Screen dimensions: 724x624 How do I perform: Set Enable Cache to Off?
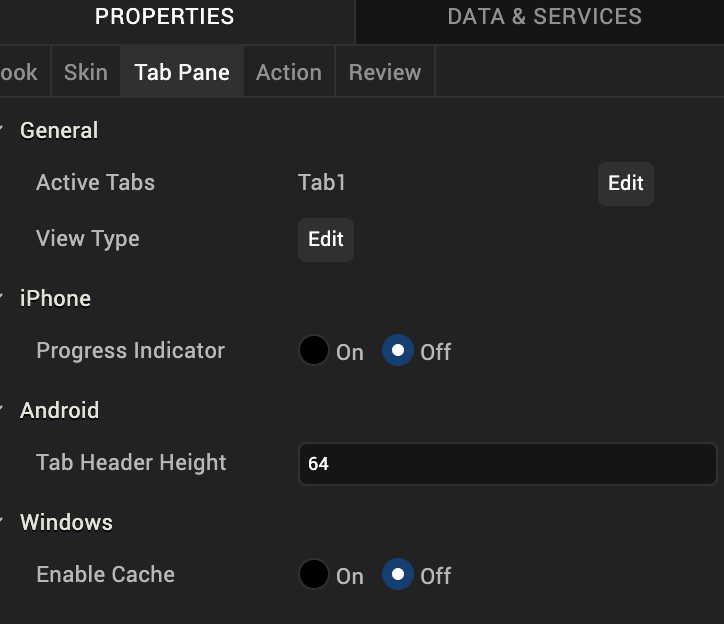(398, 575)
